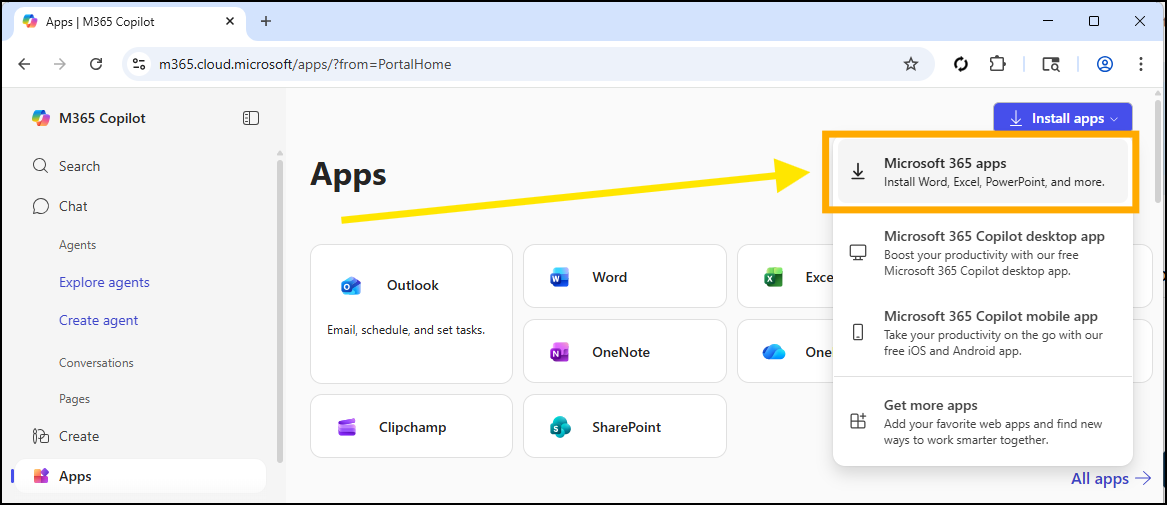Open the Create agent link
Viewport: 1167px width, 505px height.
(x=98, y=321)
